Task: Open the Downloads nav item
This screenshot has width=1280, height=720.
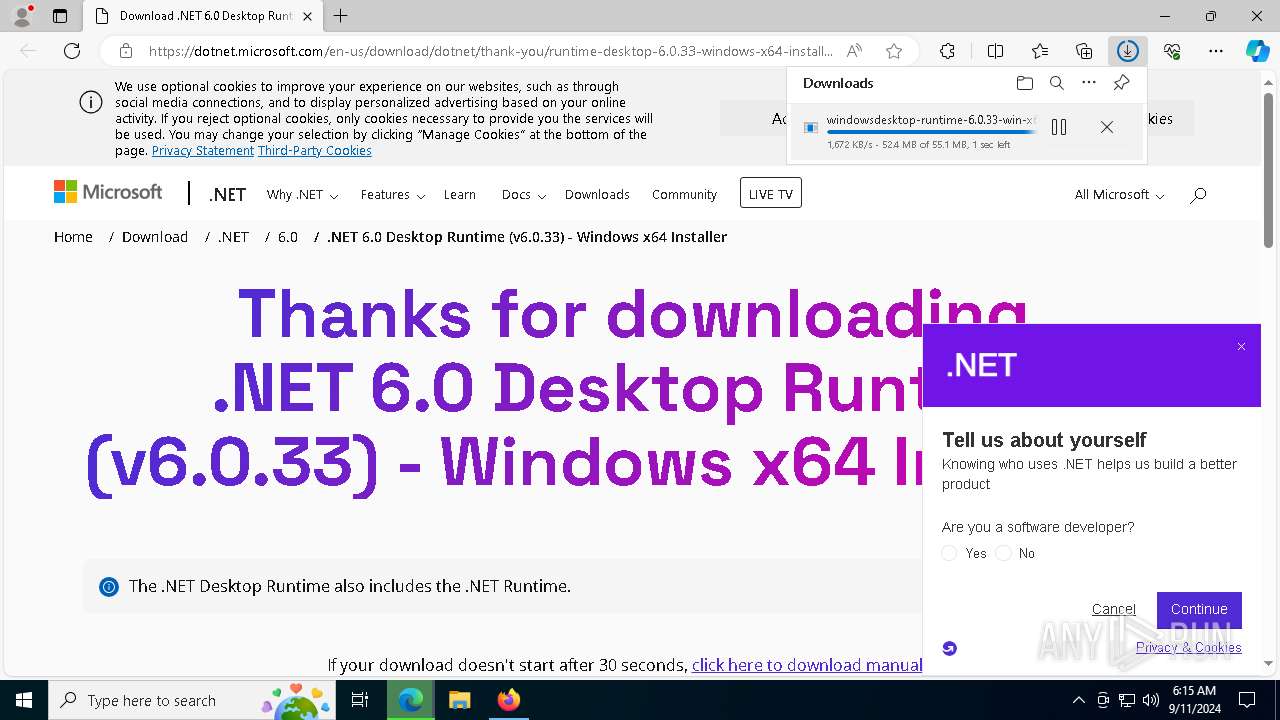Action: click(597, 195)
